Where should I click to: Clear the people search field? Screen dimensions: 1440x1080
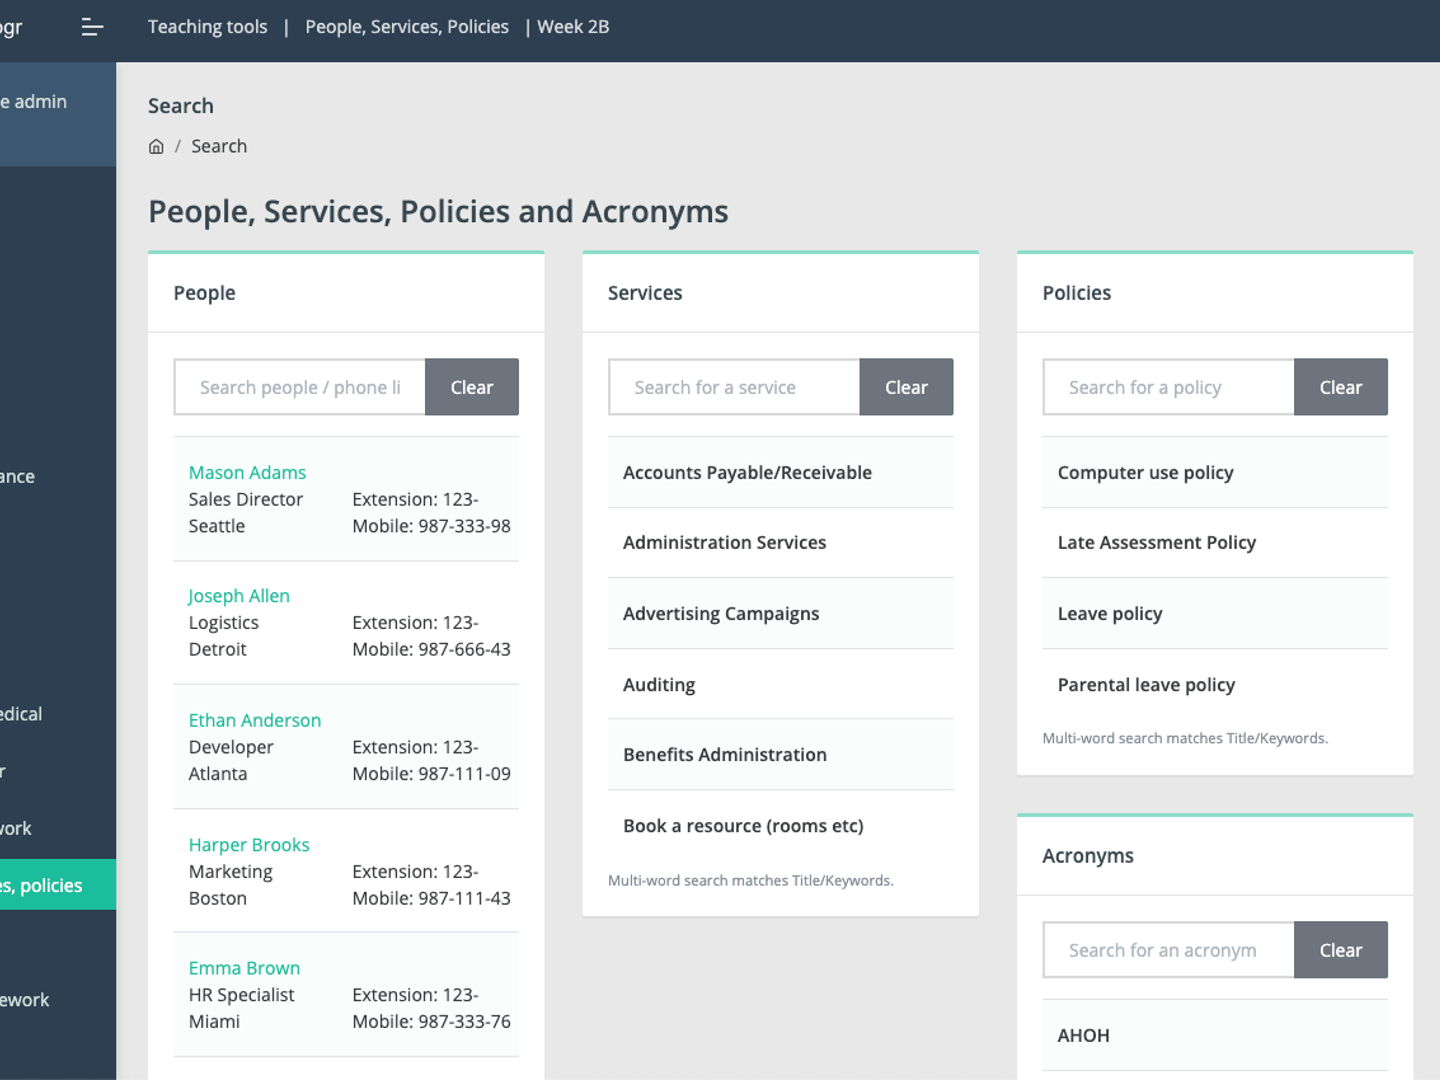pyautogui.click(x=471, y=387)
